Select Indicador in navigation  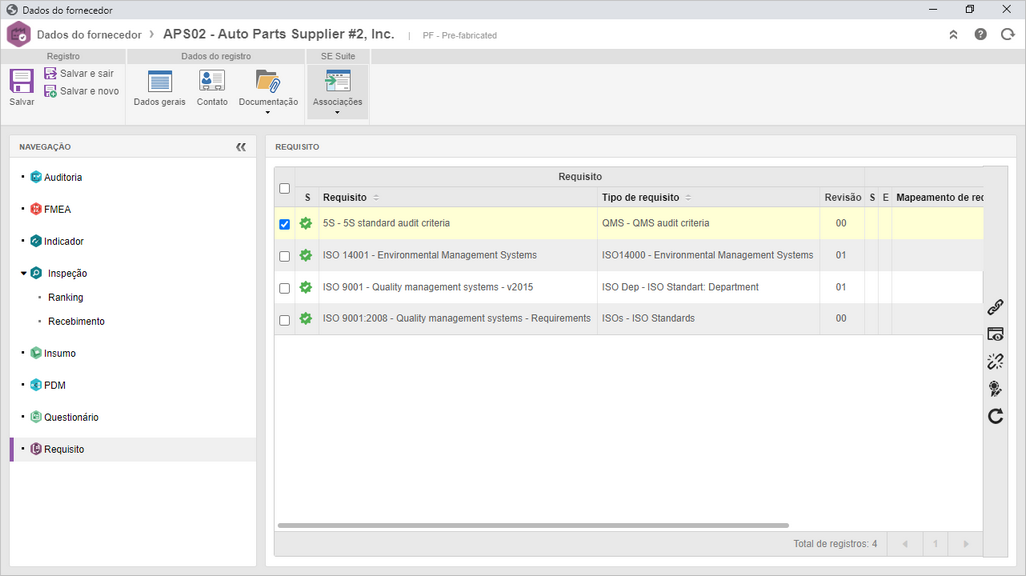(64, 242)
